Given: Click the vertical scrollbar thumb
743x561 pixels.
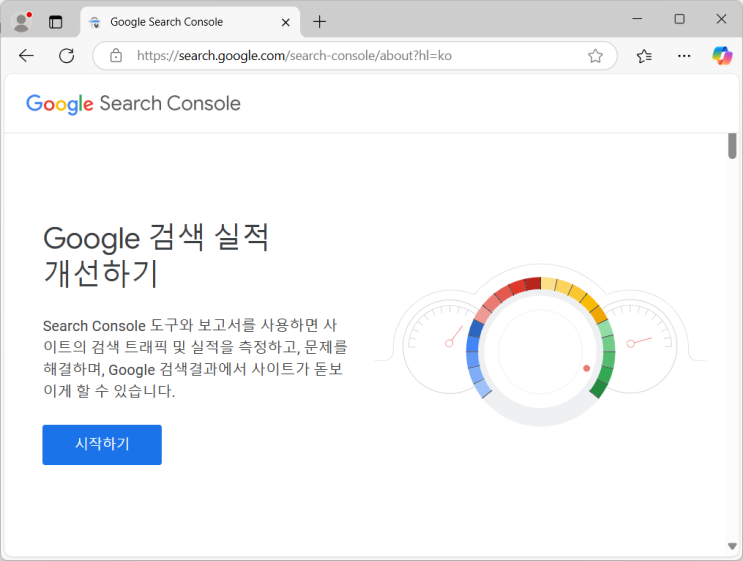Looking at the screenshot, I should pos(732,146).
